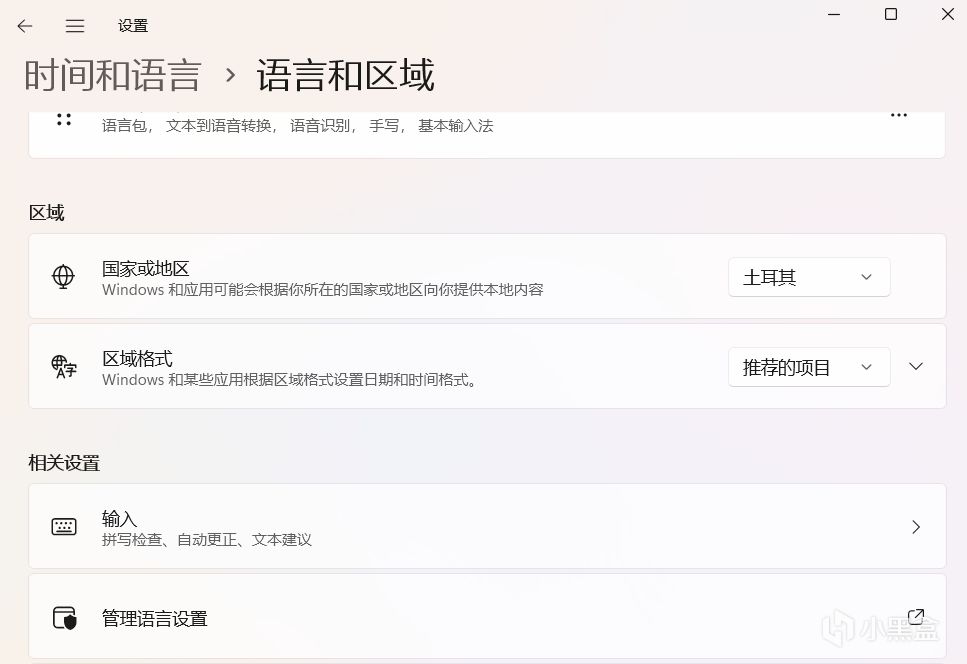
Task: Maximize the 设置 window
Action: (891, 14)
